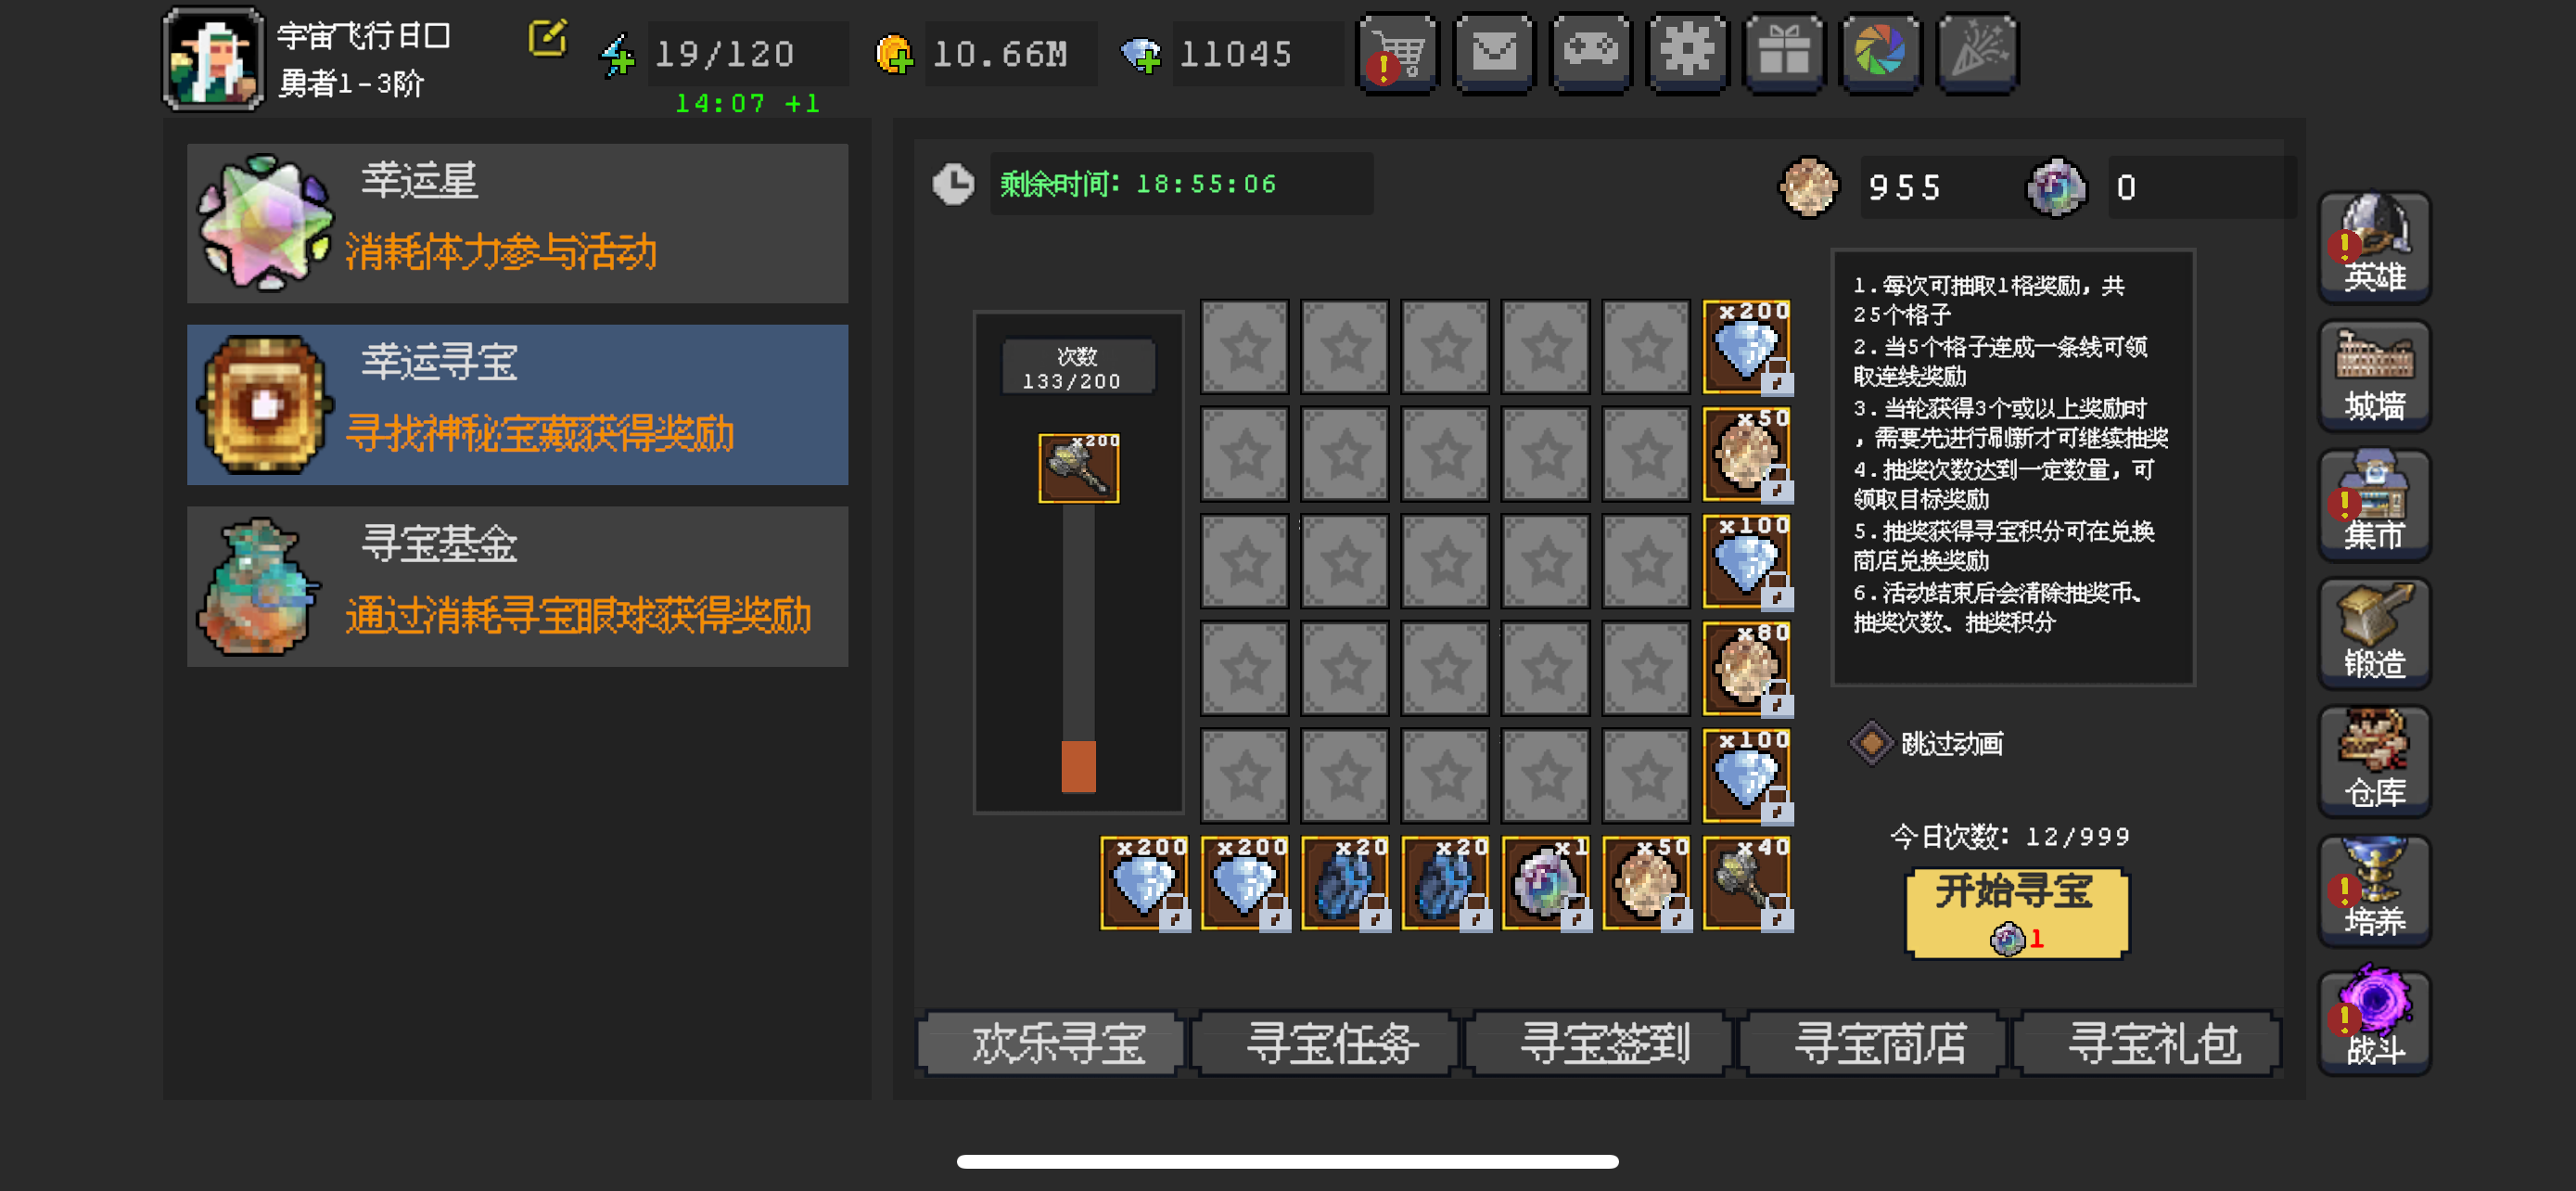
Task: Click the edit name pencil icon
Action: pos(547,39)
